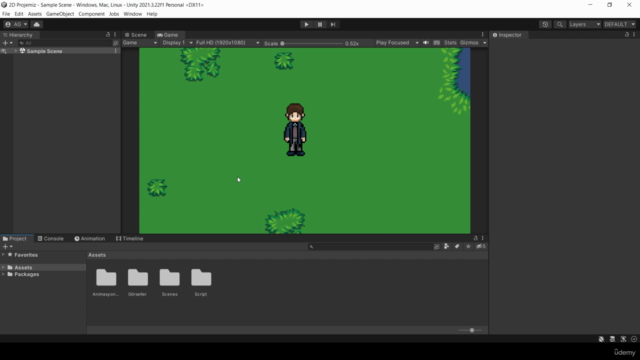Advance one frame with the Step button

(x=333, y=24)
